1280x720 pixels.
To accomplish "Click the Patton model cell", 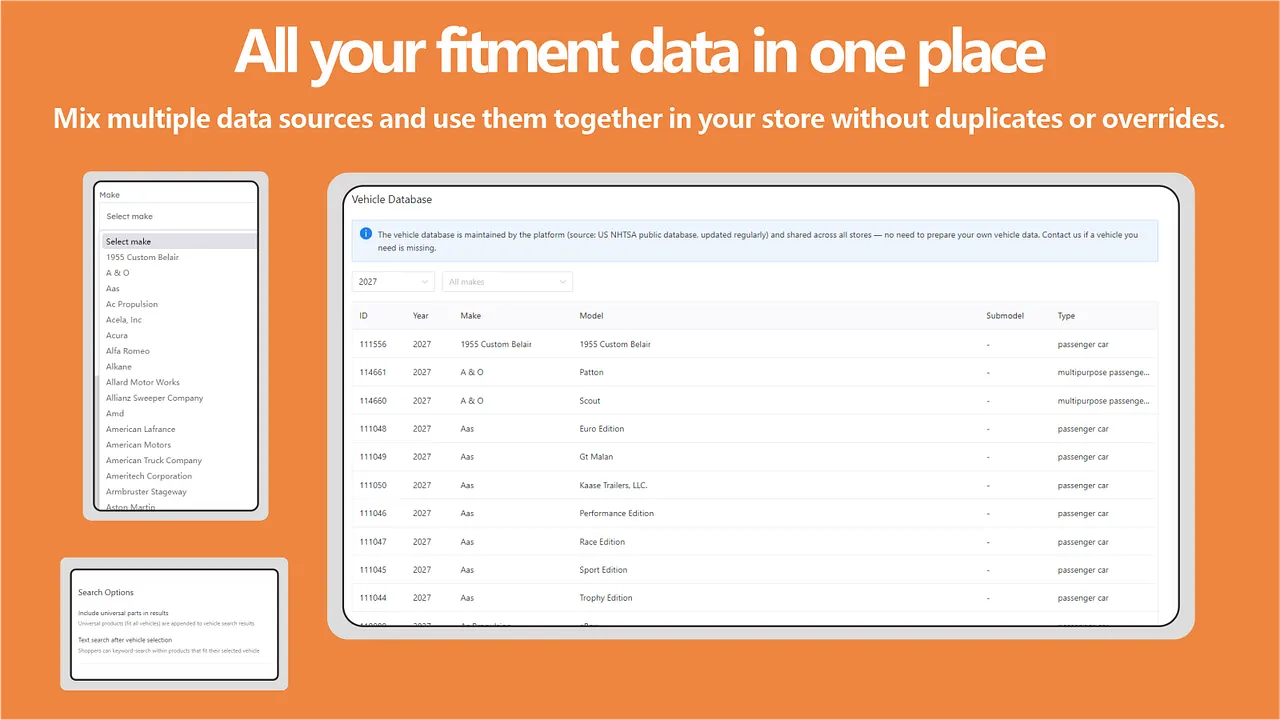I will tap(591, 372).
